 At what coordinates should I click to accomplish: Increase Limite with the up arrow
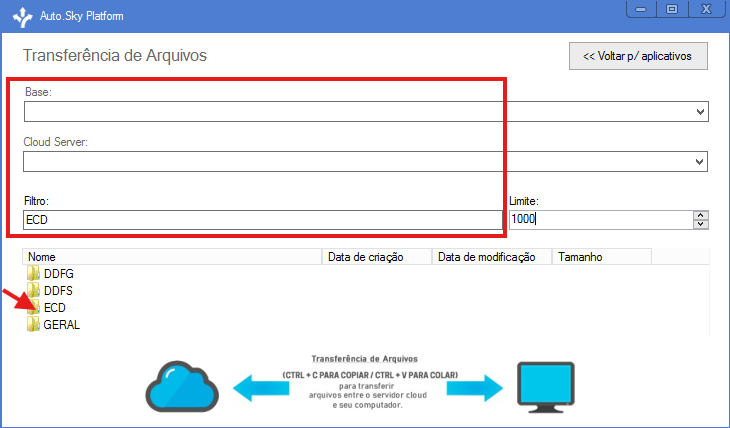tap(701, 215)
